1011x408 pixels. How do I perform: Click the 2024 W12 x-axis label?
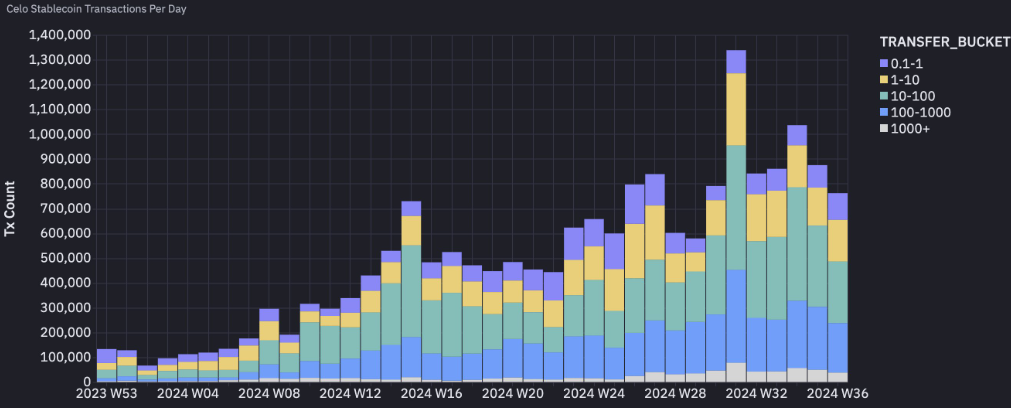point(350,392)
